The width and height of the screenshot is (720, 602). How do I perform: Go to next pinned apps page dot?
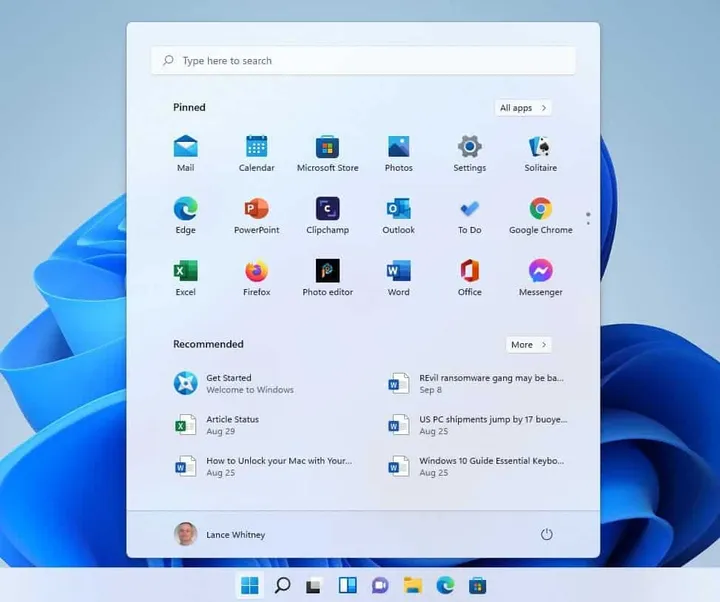(588, 223)
